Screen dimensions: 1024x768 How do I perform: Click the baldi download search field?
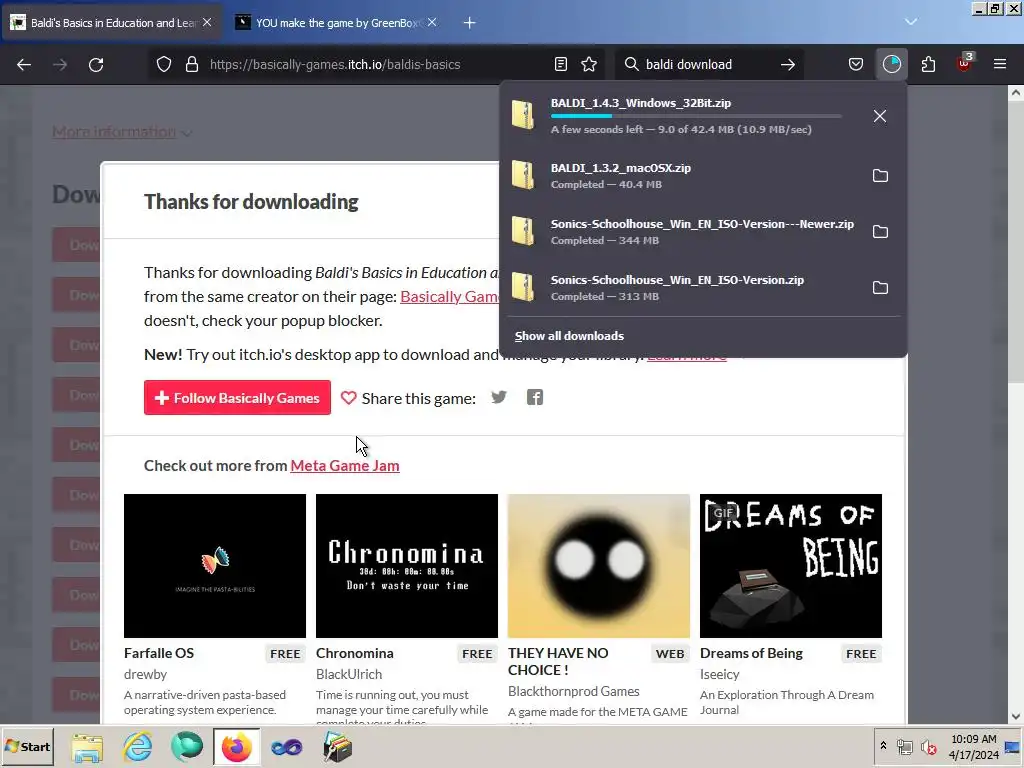click(709, 65)
